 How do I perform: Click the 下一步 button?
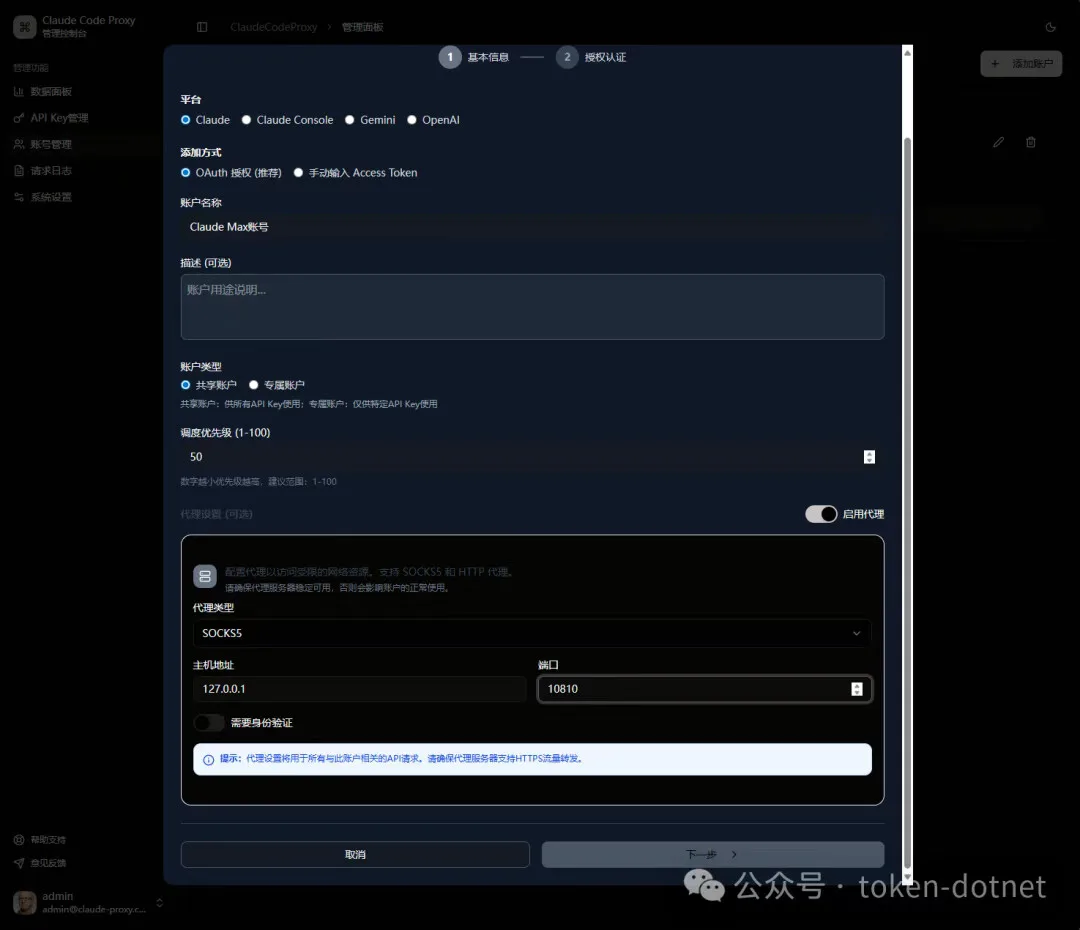coord(712,855)
